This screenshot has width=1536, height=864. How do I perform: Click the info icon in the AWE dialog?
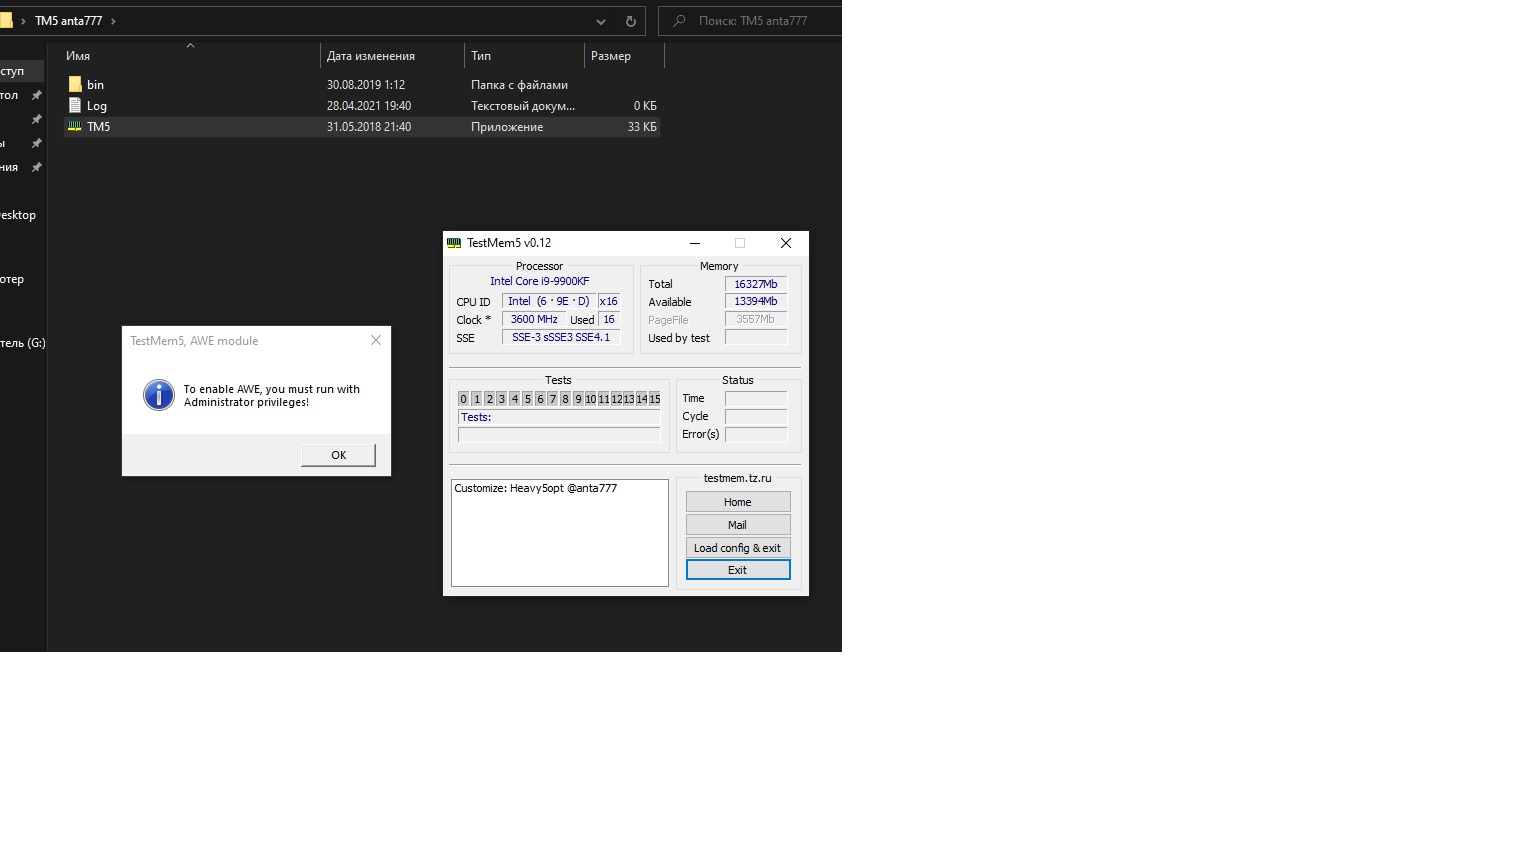[159, 395]
